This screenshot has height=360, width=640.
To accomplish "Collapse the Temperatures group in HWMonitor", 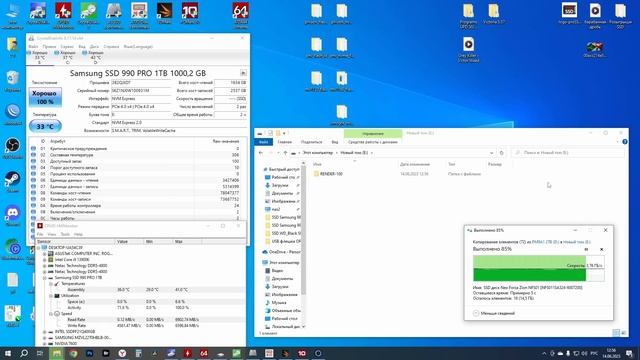I will [51, 284].
